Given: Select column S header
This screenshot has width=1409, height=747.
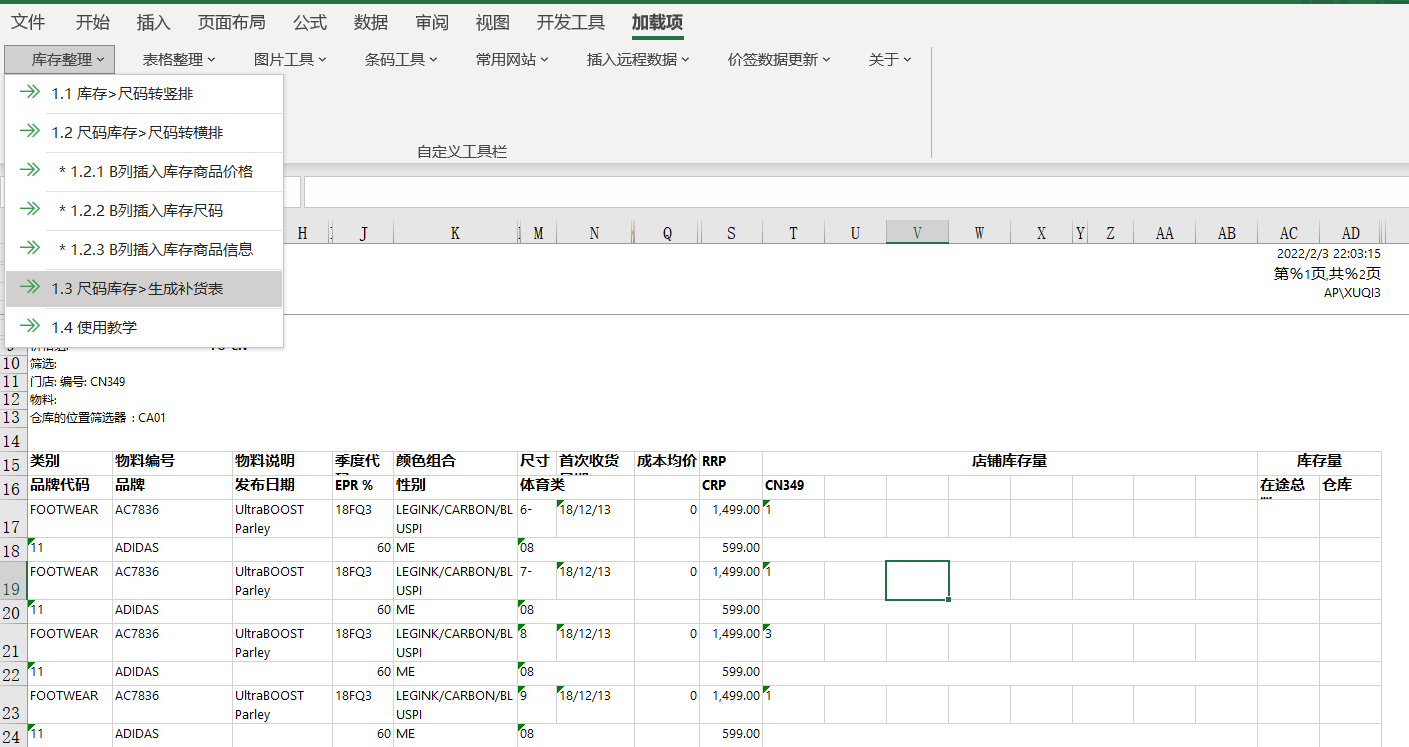Looking at the screenshot, I should point(731,232).
